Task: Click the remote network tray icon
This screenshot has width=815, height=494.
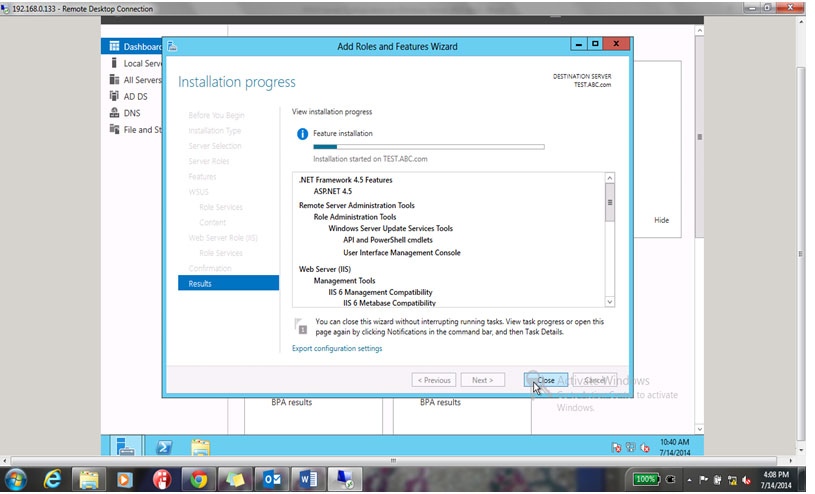Action: click(630, 447)
